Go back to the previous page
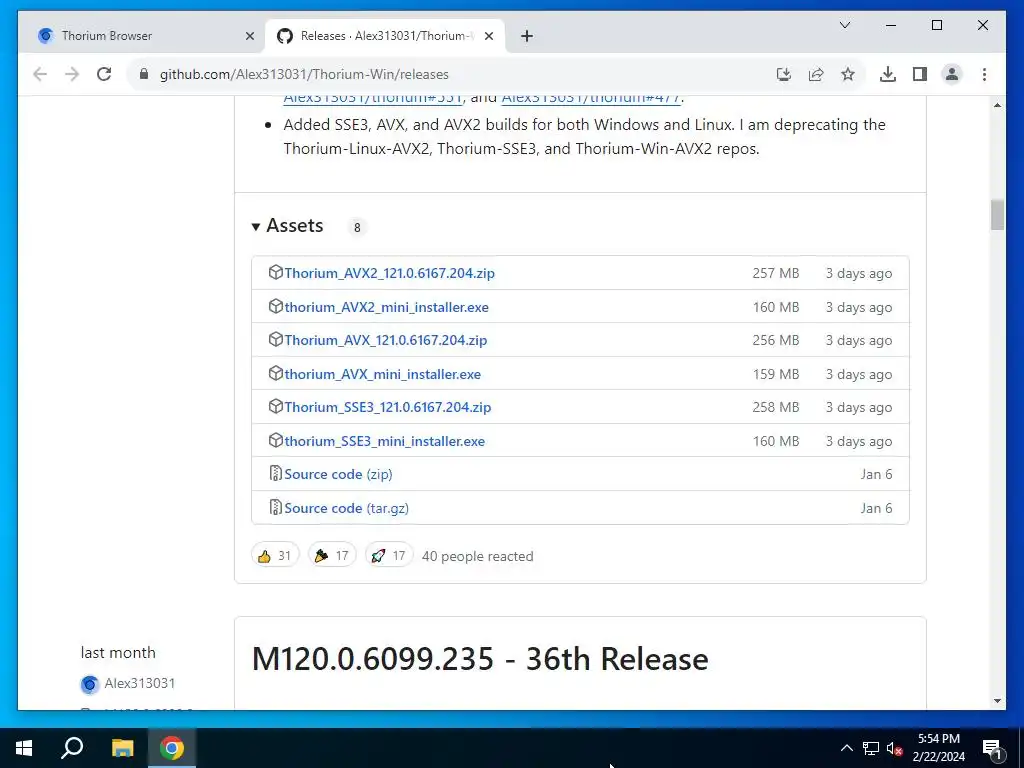 point(40,74)
